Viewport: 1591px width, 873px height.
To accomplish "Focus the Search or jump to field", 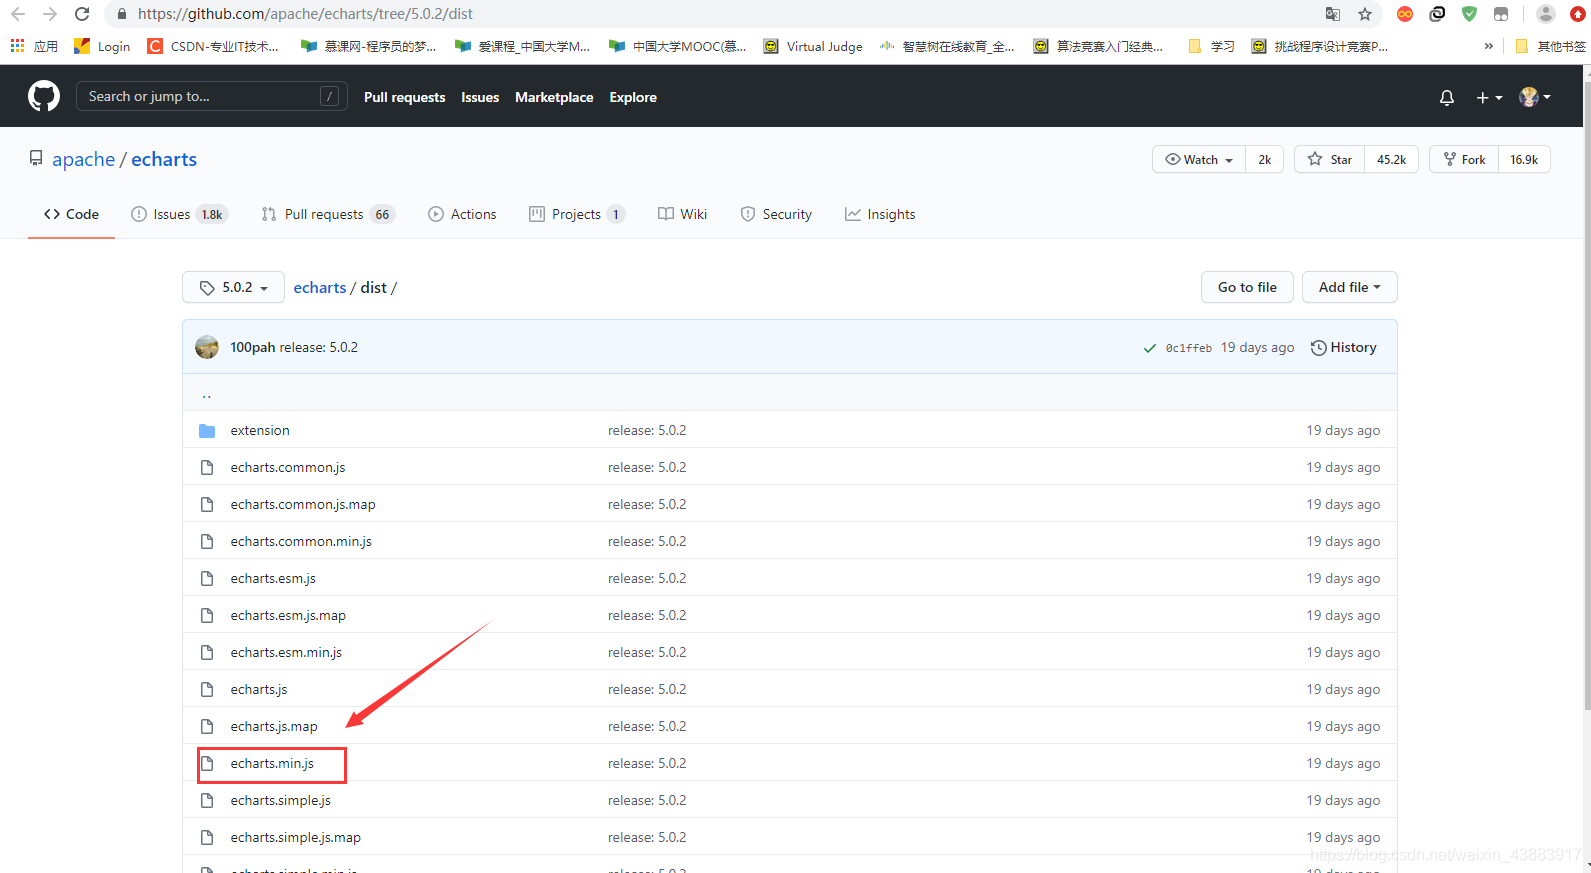I will [212, 96].
